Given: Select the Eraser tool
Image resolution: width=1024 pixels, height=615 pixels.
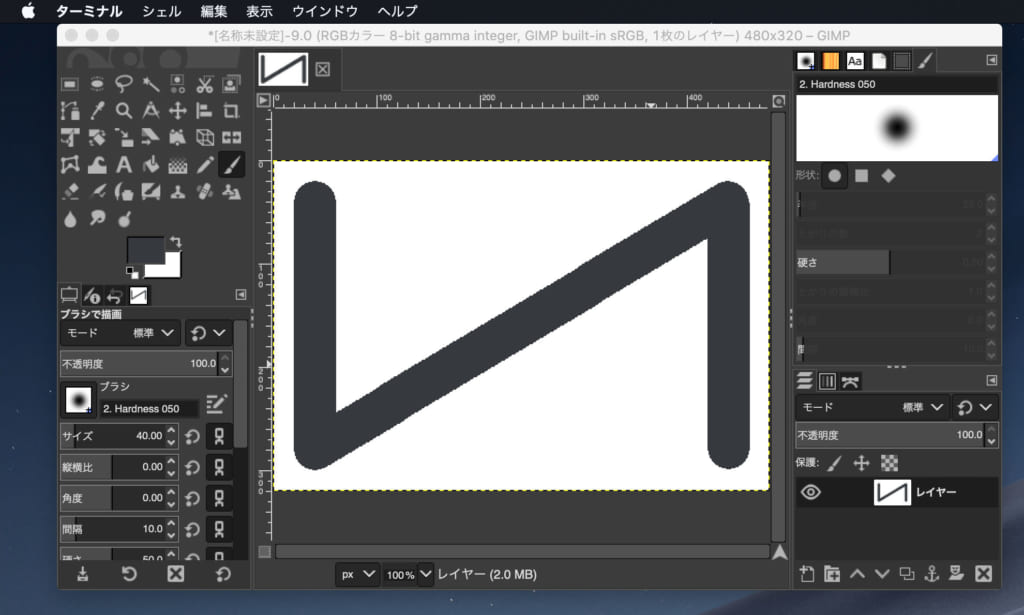Looking at the screenshot, I should coord(70,191).
